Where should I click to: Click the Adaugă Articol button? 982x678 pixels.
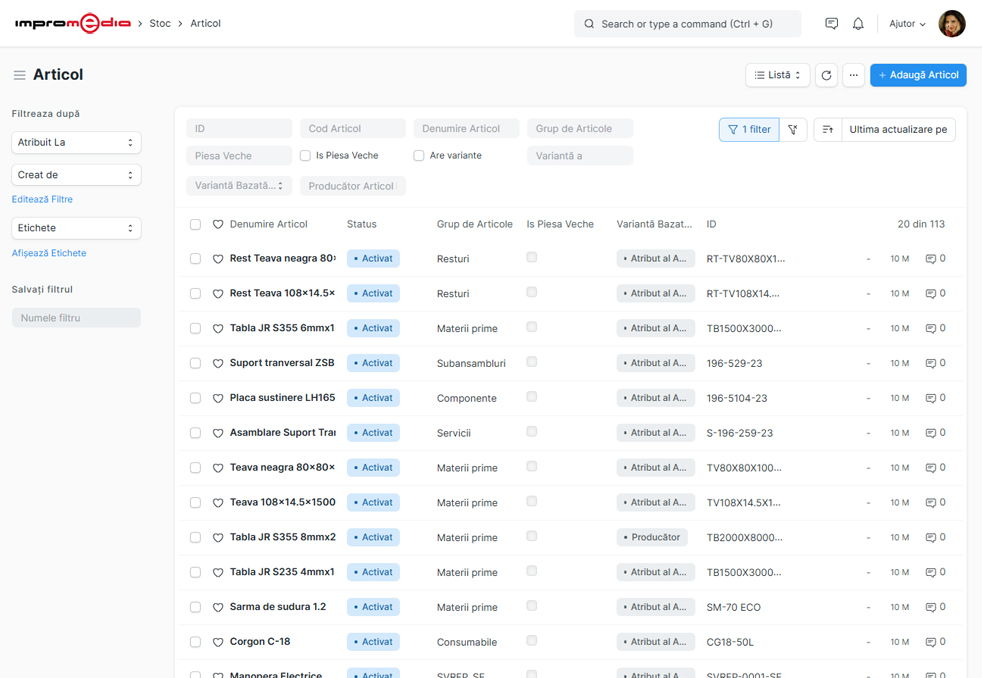point(917,75)
